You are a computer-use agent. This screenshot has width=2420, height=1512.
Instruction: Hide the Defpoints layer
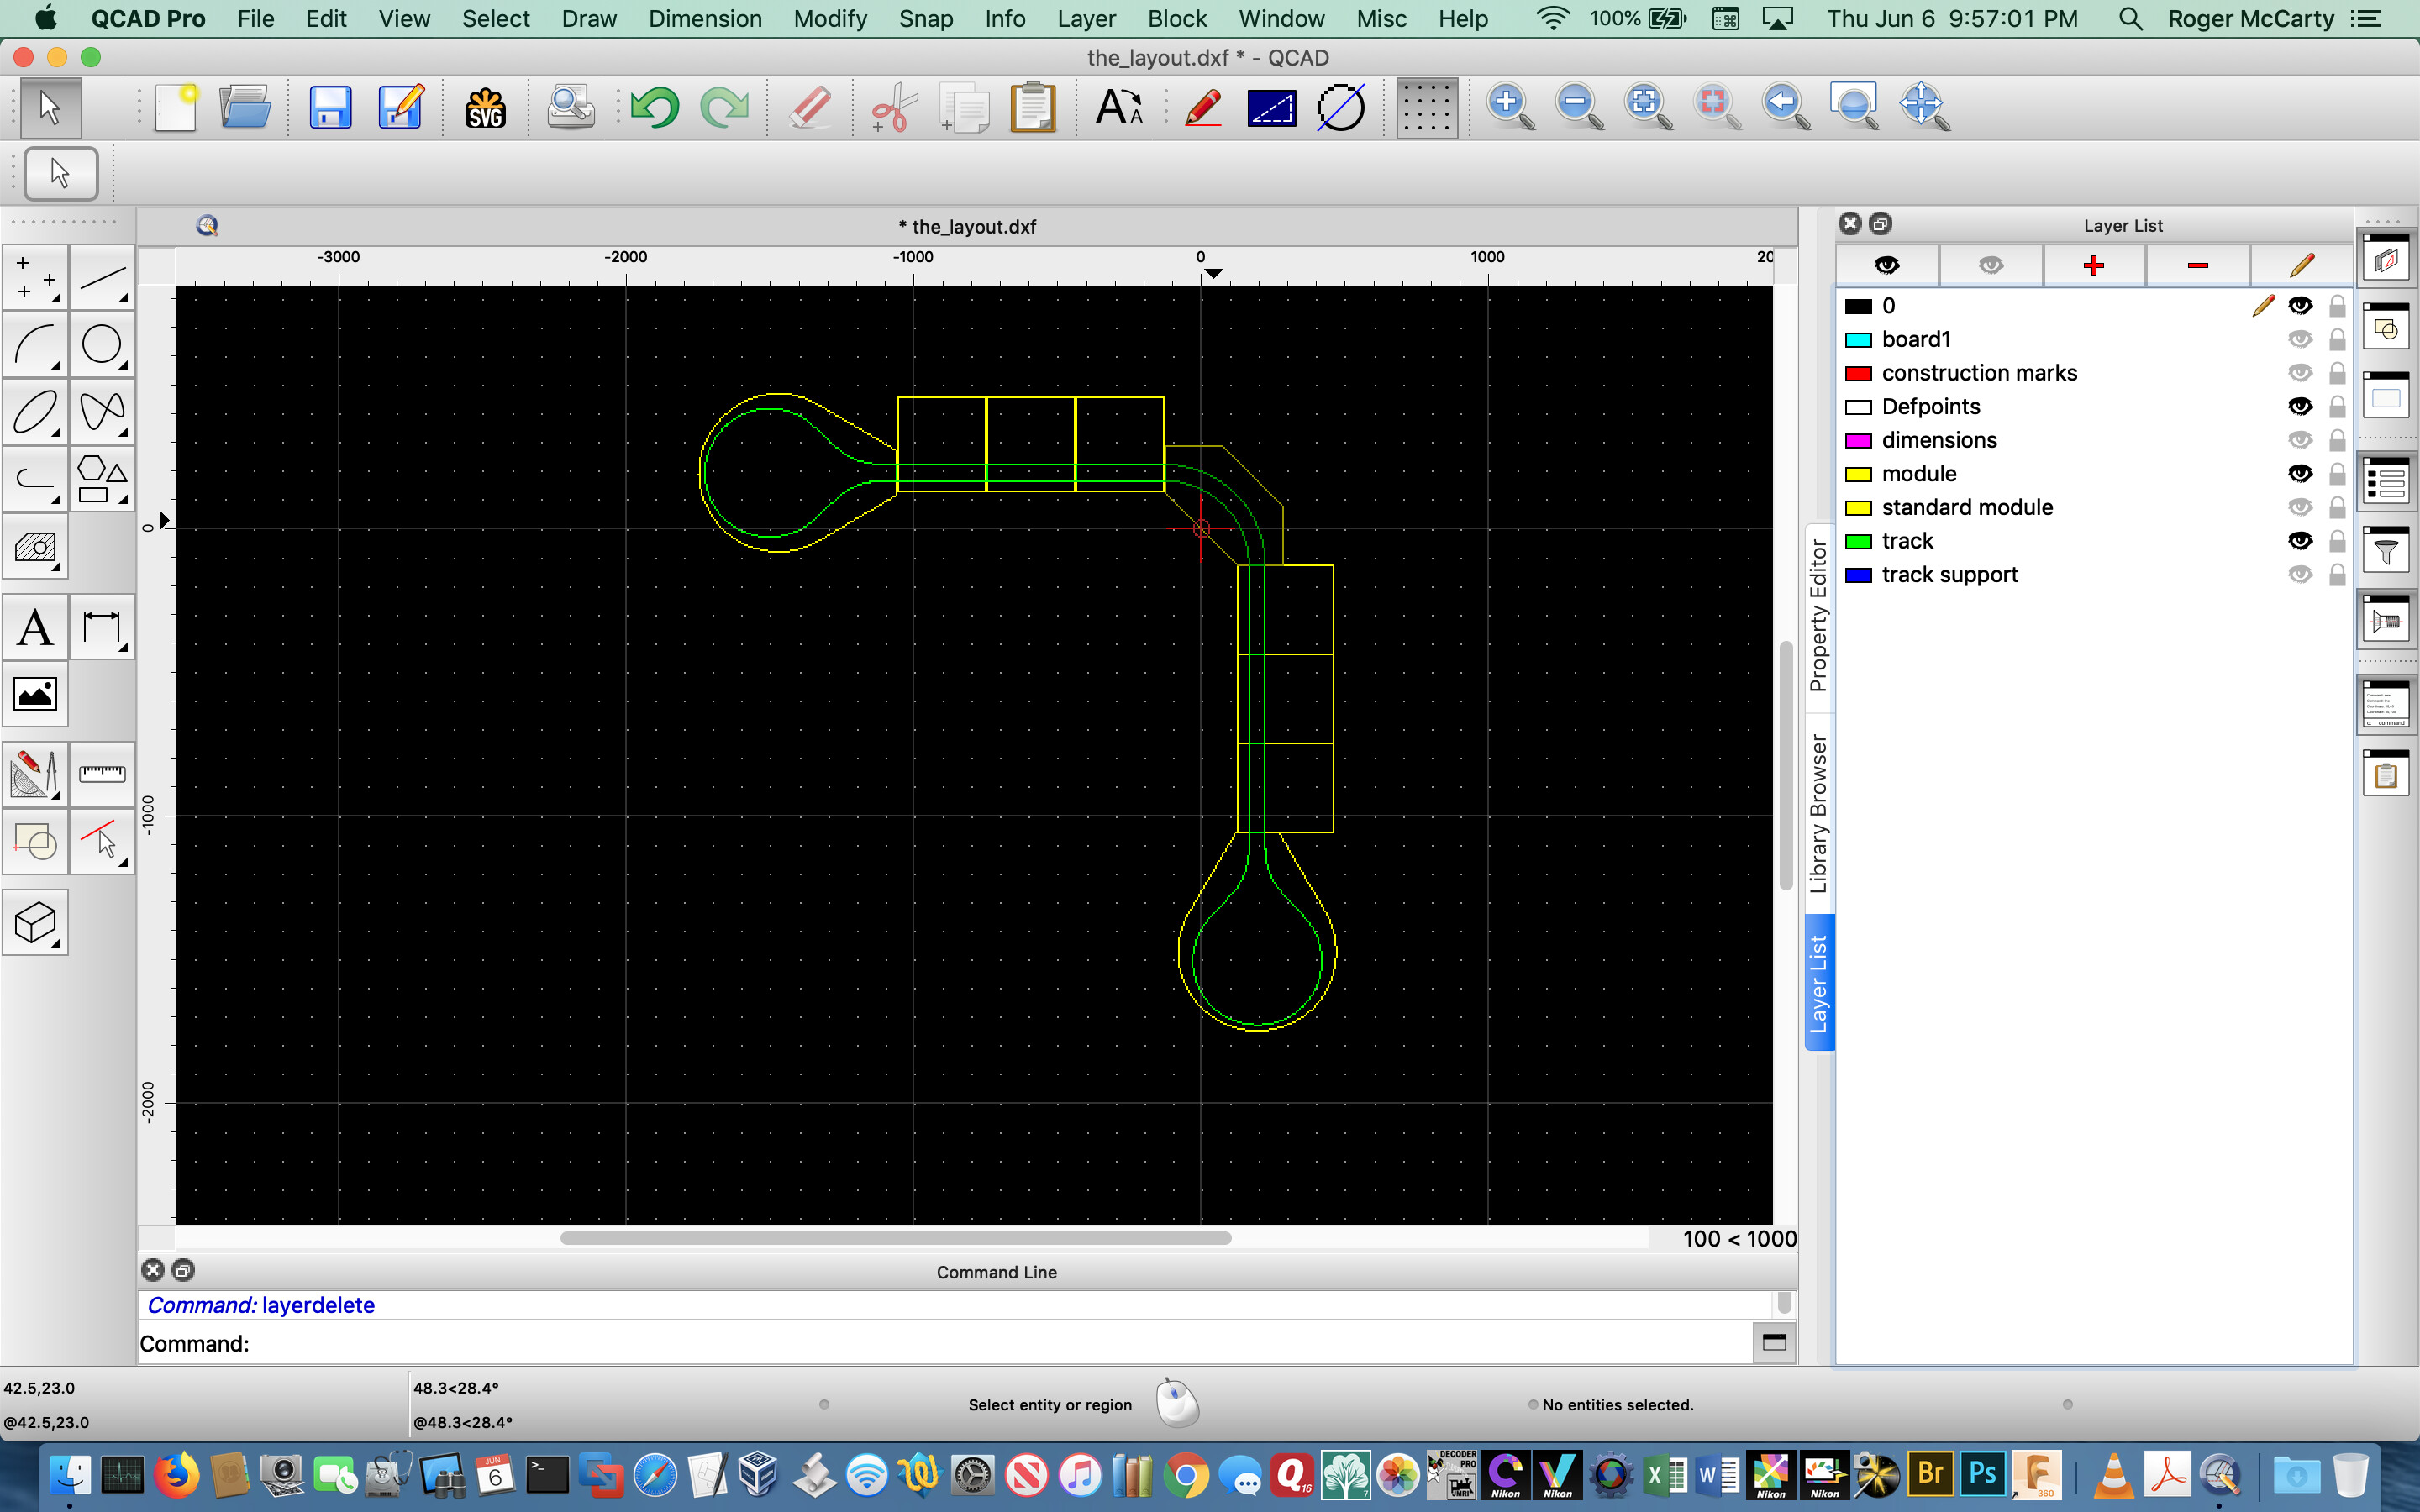point(2300,407)
